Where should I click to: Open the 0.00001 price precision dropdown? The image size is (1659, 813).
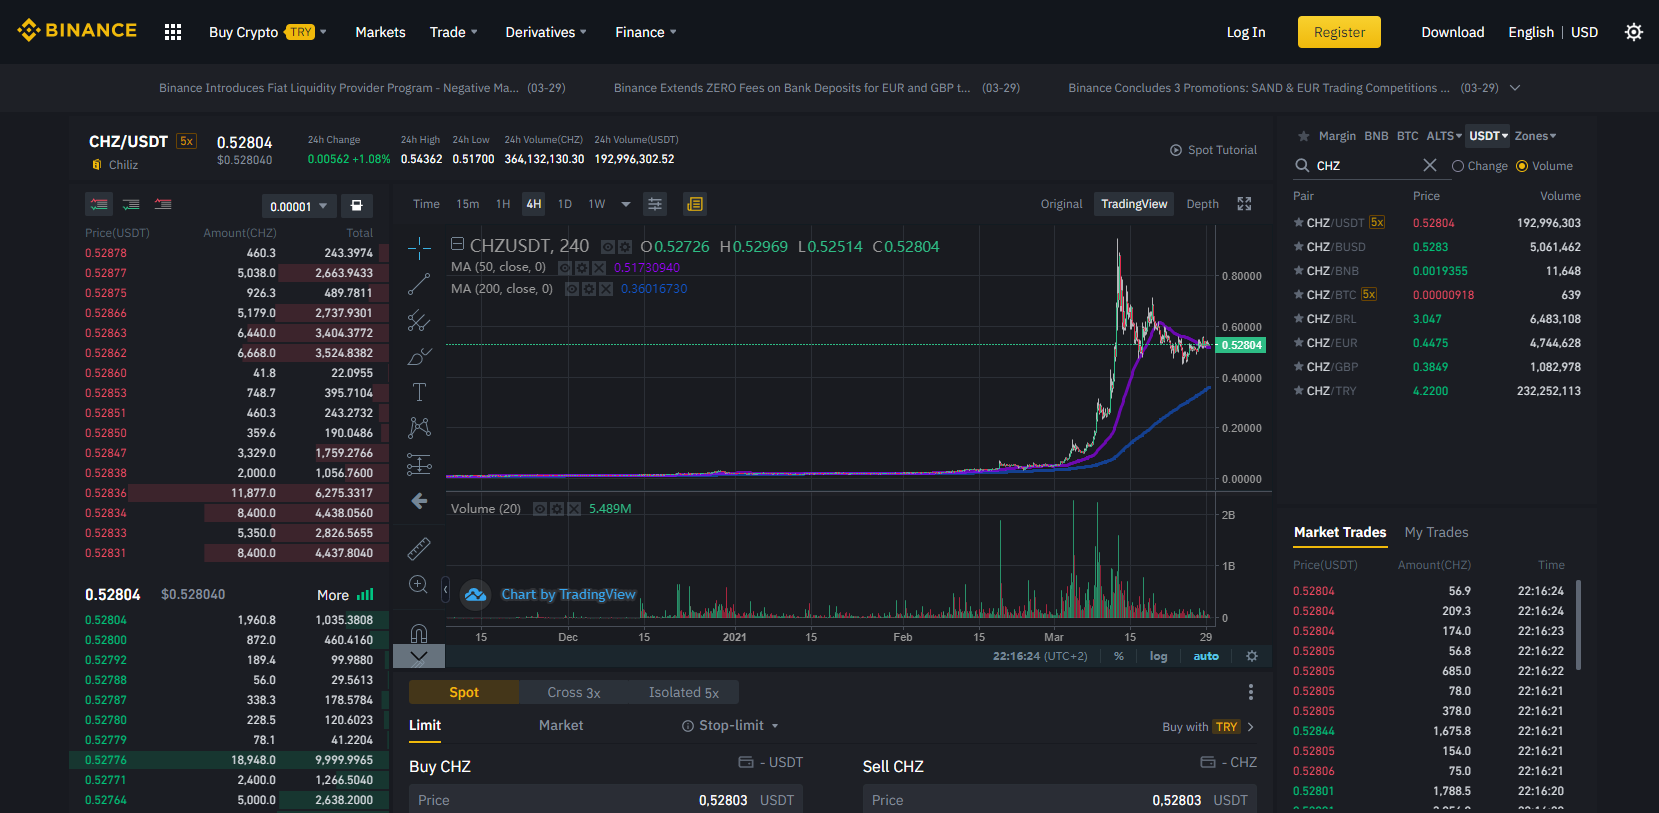click(298, 206)
